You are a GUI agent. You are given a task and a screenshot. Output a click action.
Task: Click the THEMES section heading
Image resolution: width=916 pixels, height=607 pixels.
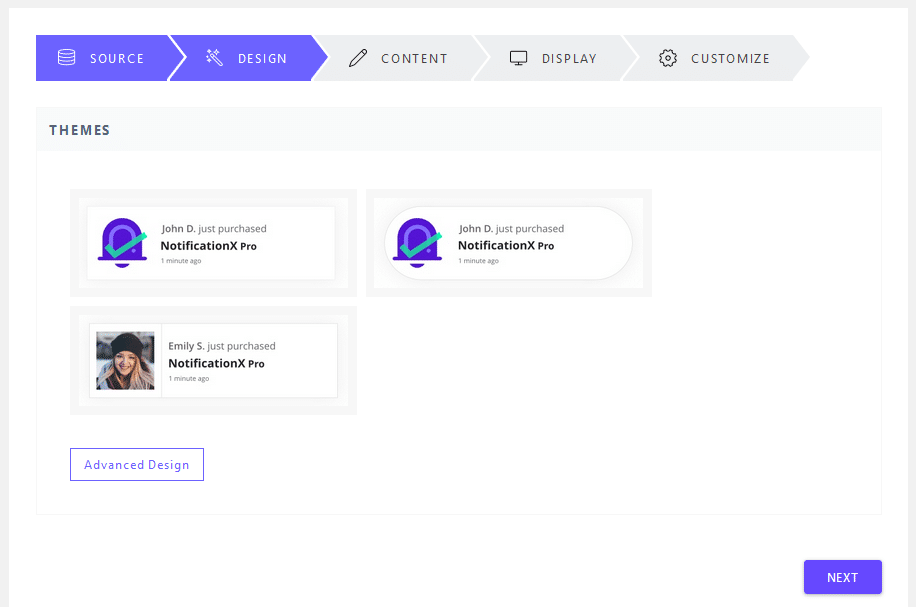(x=79, y=130)
